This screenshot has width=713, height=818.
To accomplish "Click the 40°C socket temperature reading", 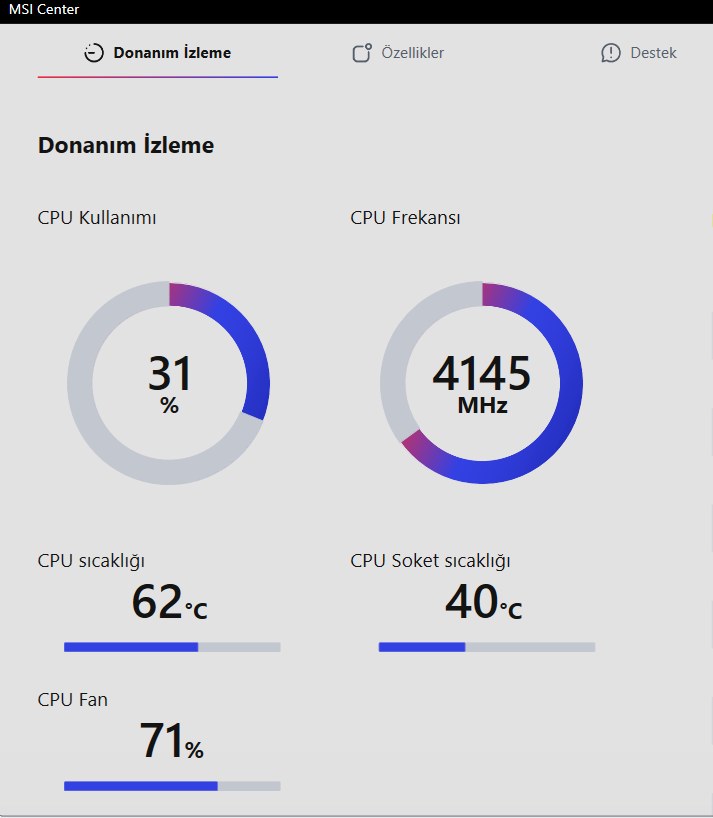I will click(484, 602).
